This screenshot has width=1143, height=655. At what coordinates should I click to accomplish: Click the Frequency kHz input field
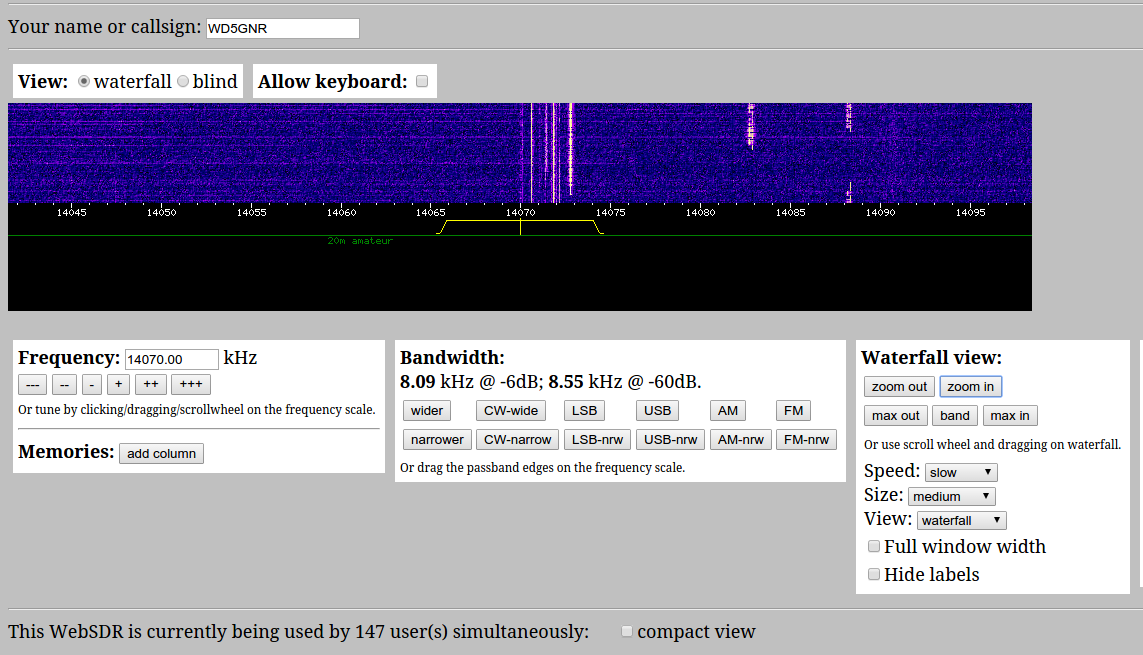171,360
